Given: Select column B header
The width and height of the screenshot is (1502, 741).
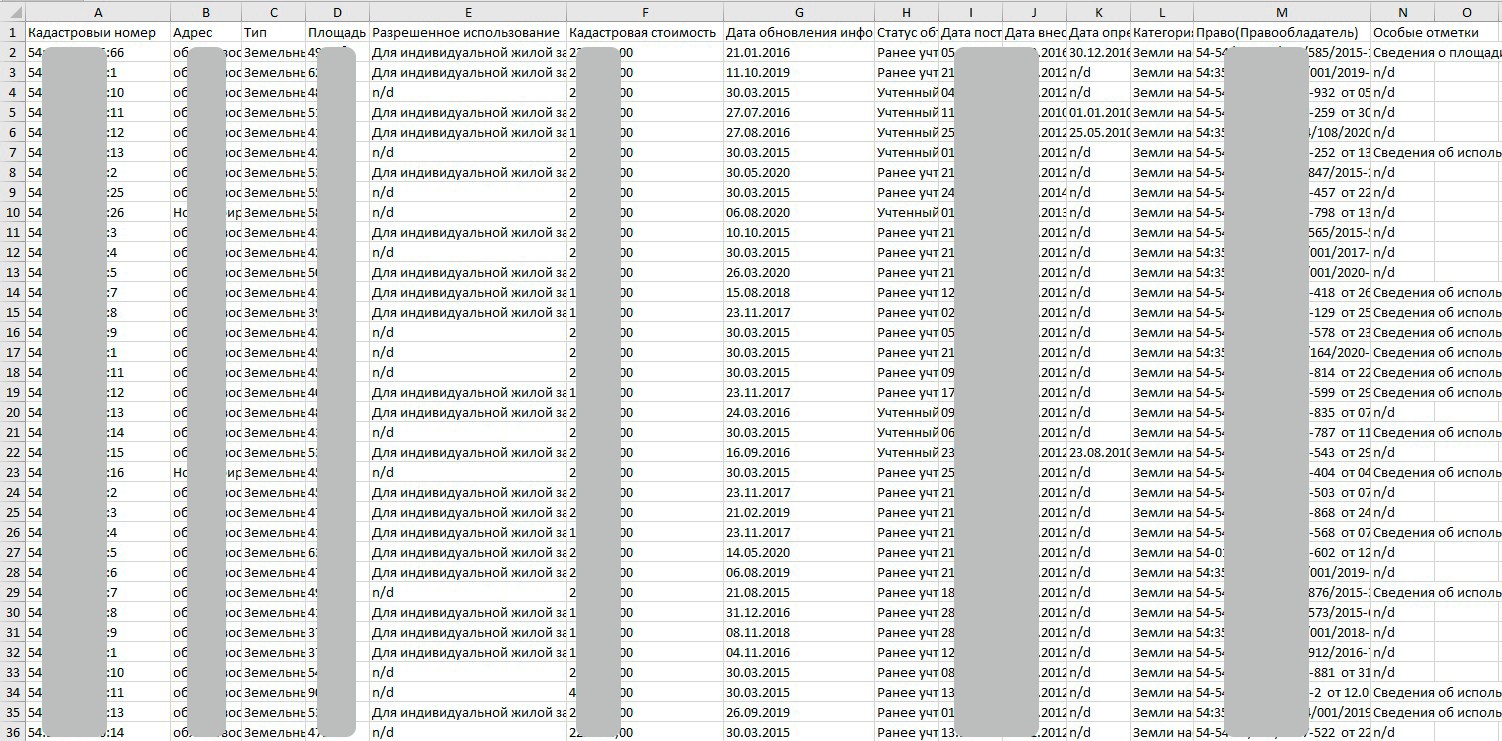Looking at the screenshot, I should [x=206, y=11].
